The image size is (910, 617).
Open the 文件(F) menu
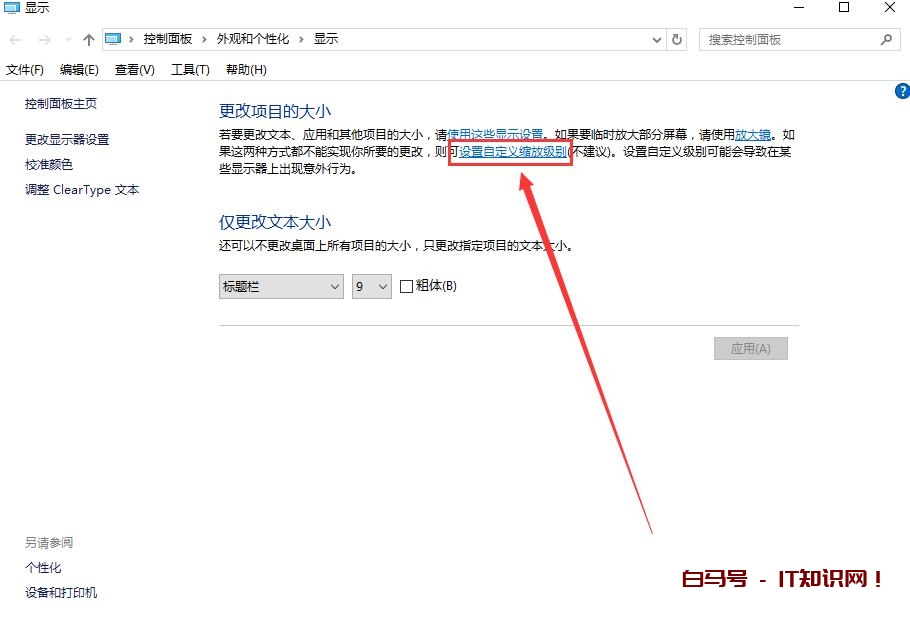(25, 70)
